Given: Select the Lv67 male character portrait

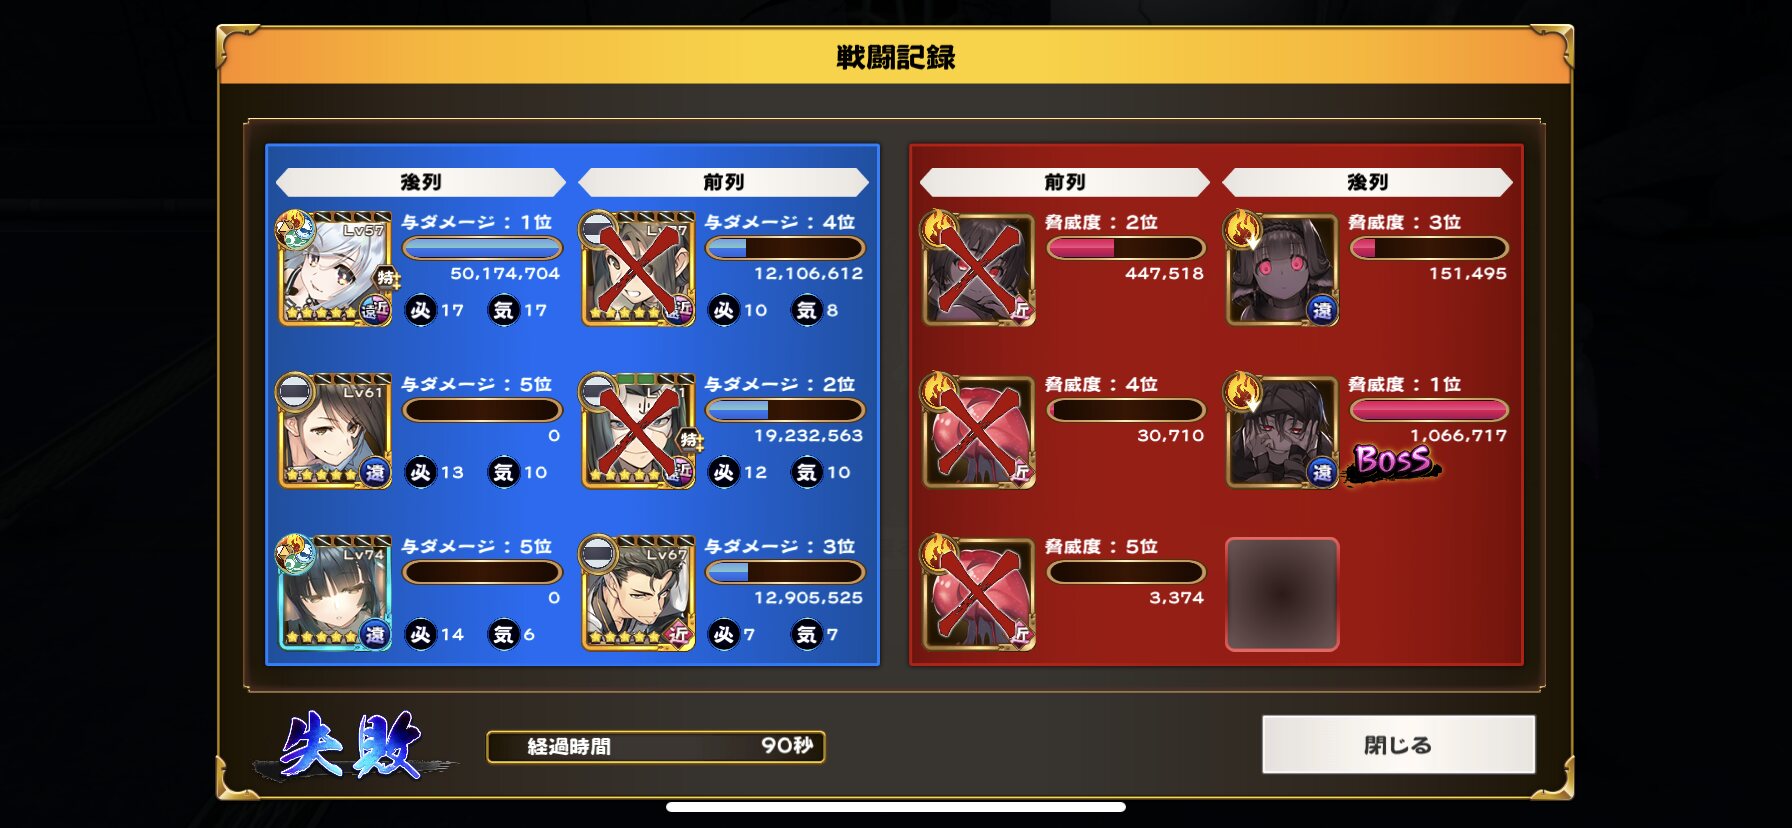Looking at the screenshot, I should click(x=638, y=593).
